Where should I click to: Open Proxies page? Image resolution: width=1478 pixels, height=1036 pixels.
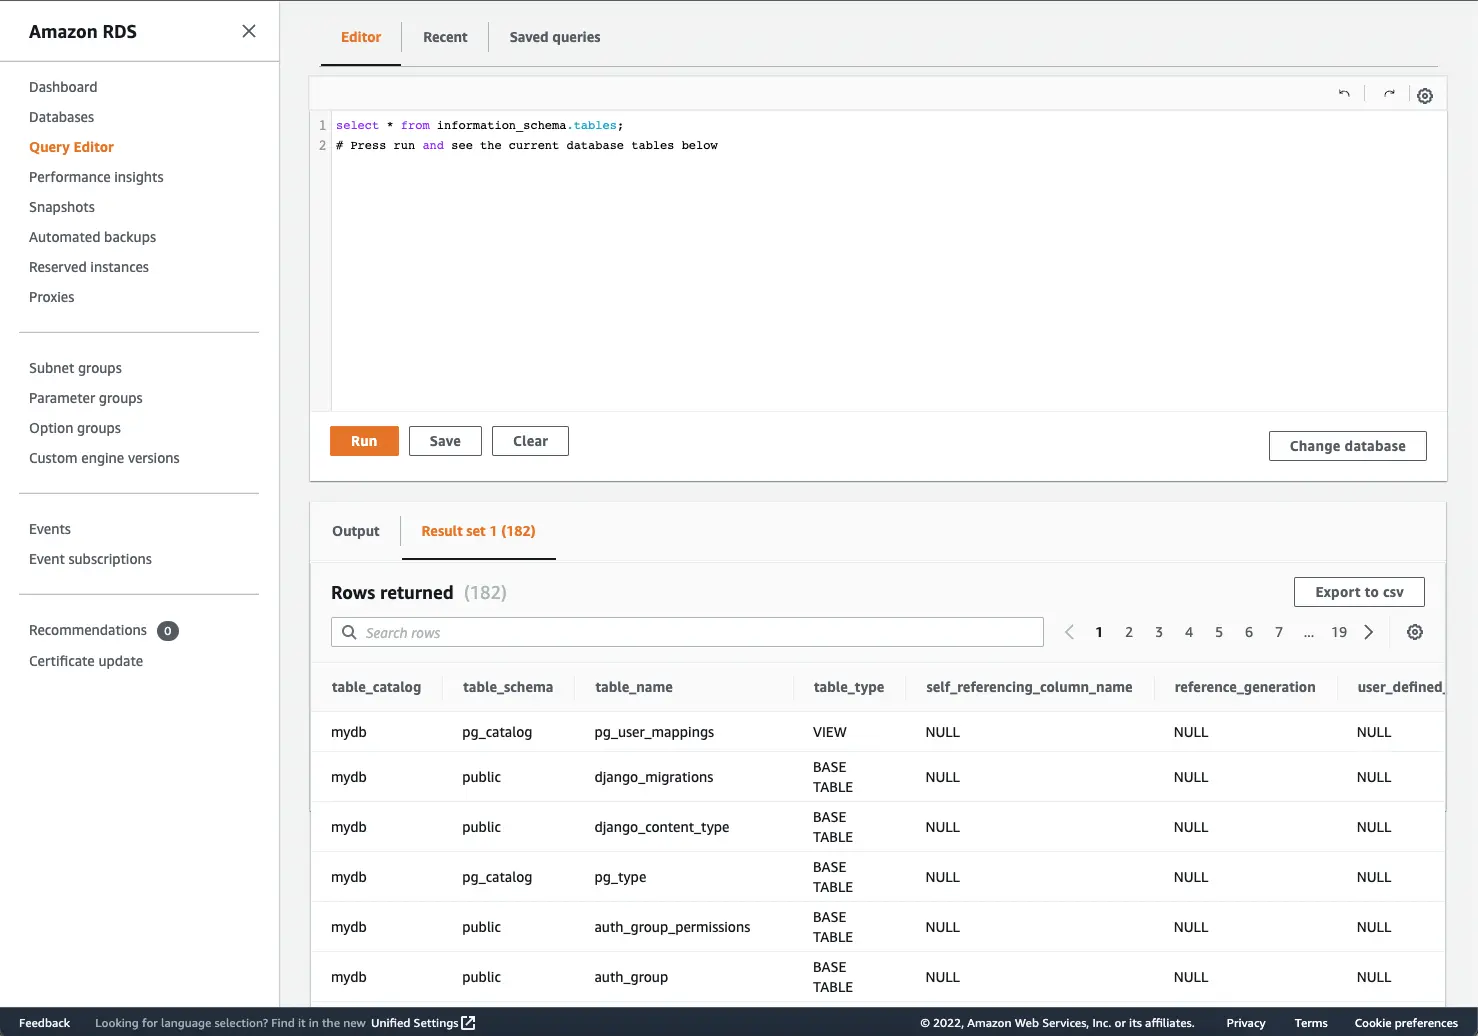click(52, 297)
